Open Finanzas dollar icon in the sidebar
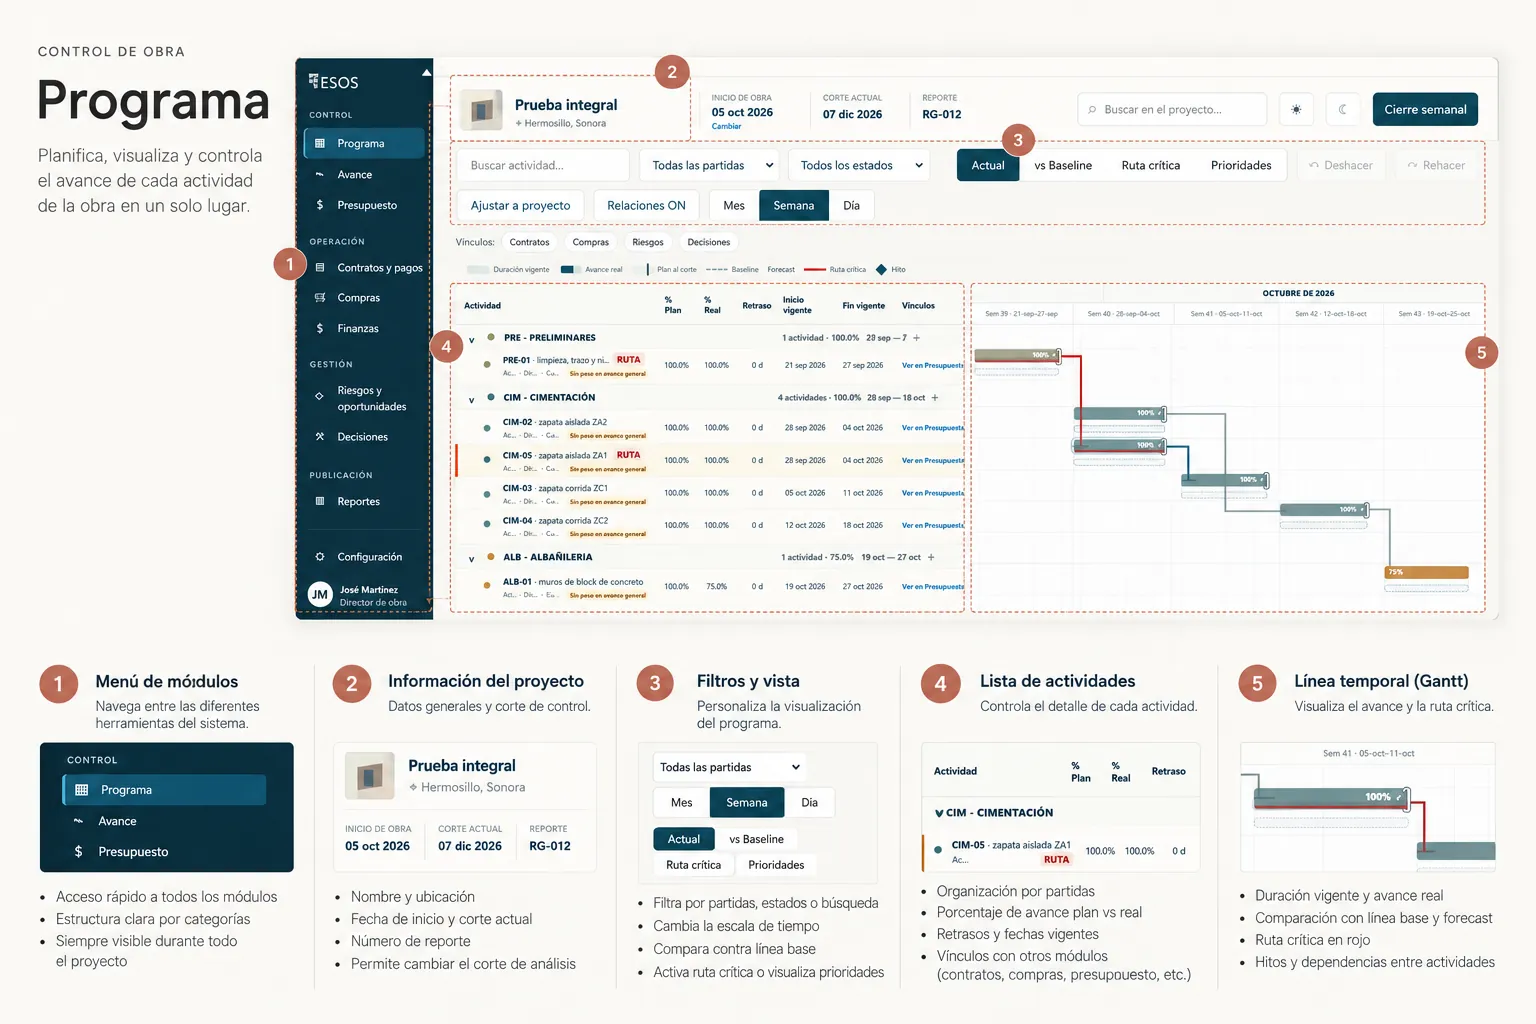 click(320, 328)
